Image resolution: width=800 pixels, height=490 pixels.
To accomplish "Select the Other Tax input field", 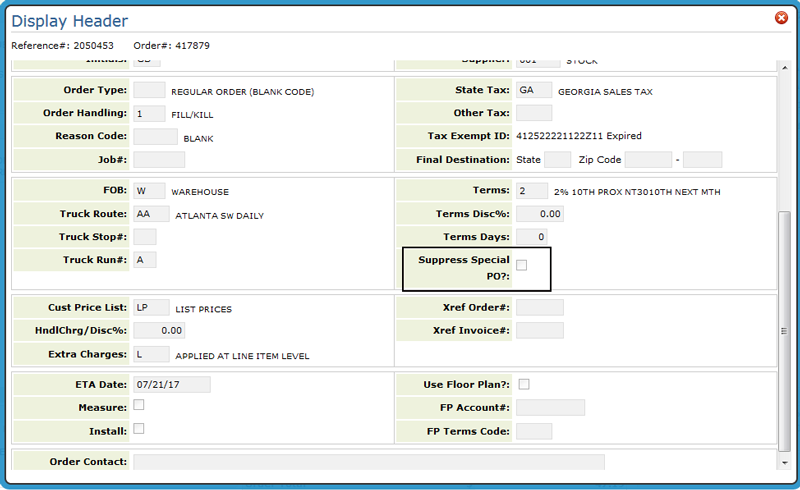I will click(x=533, y=113).
